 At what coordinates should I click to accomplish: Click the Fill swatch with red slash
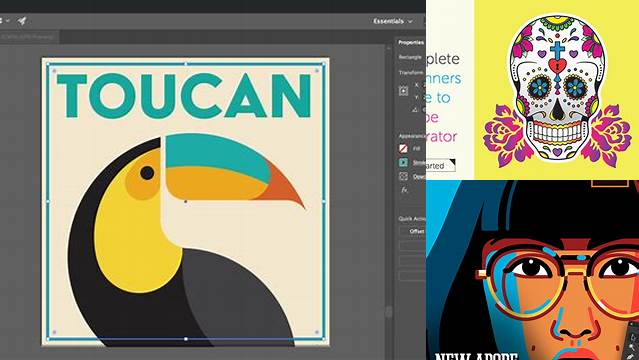(x=403, y=149)
